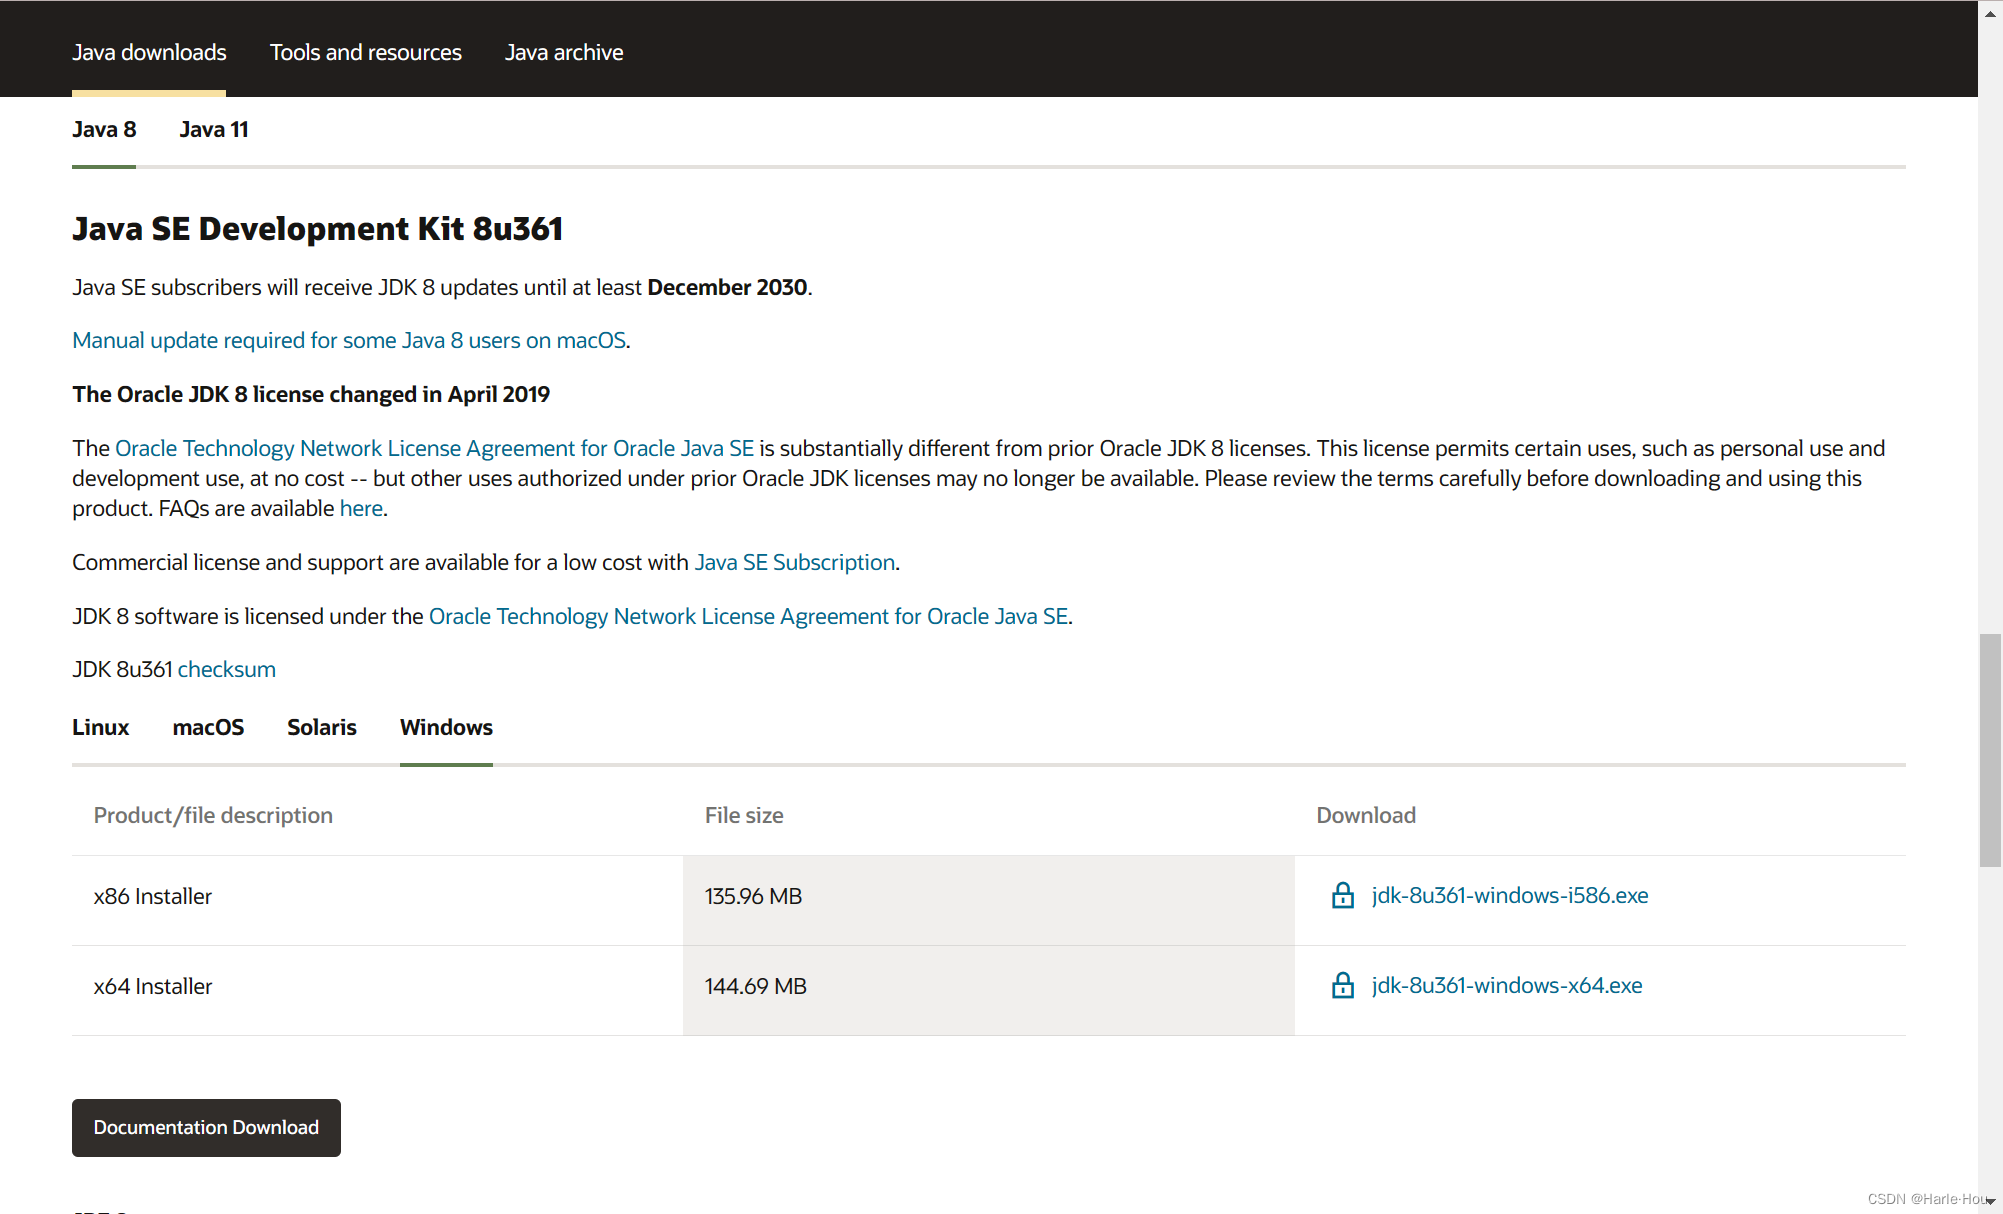Click the scrollbar down arrow
2003x1214 pixels.
[1990, 1201]
